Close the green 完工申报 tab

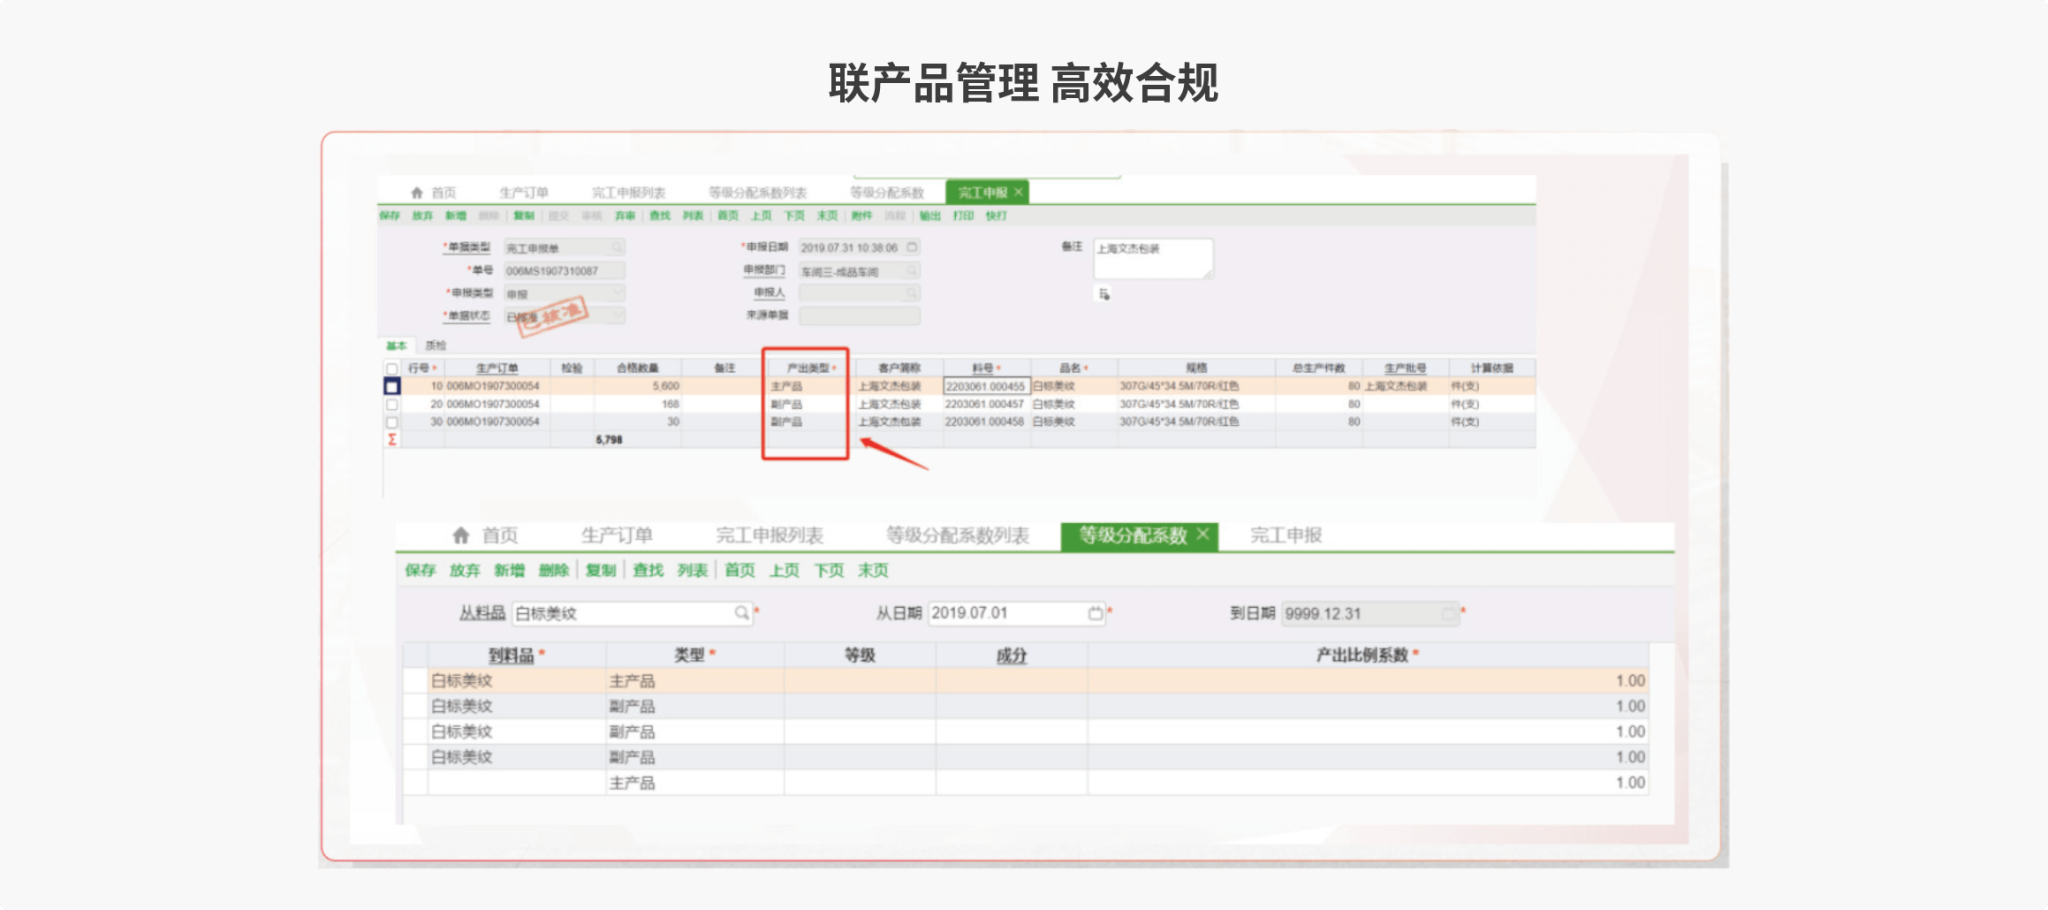(x=1018, y=192)
